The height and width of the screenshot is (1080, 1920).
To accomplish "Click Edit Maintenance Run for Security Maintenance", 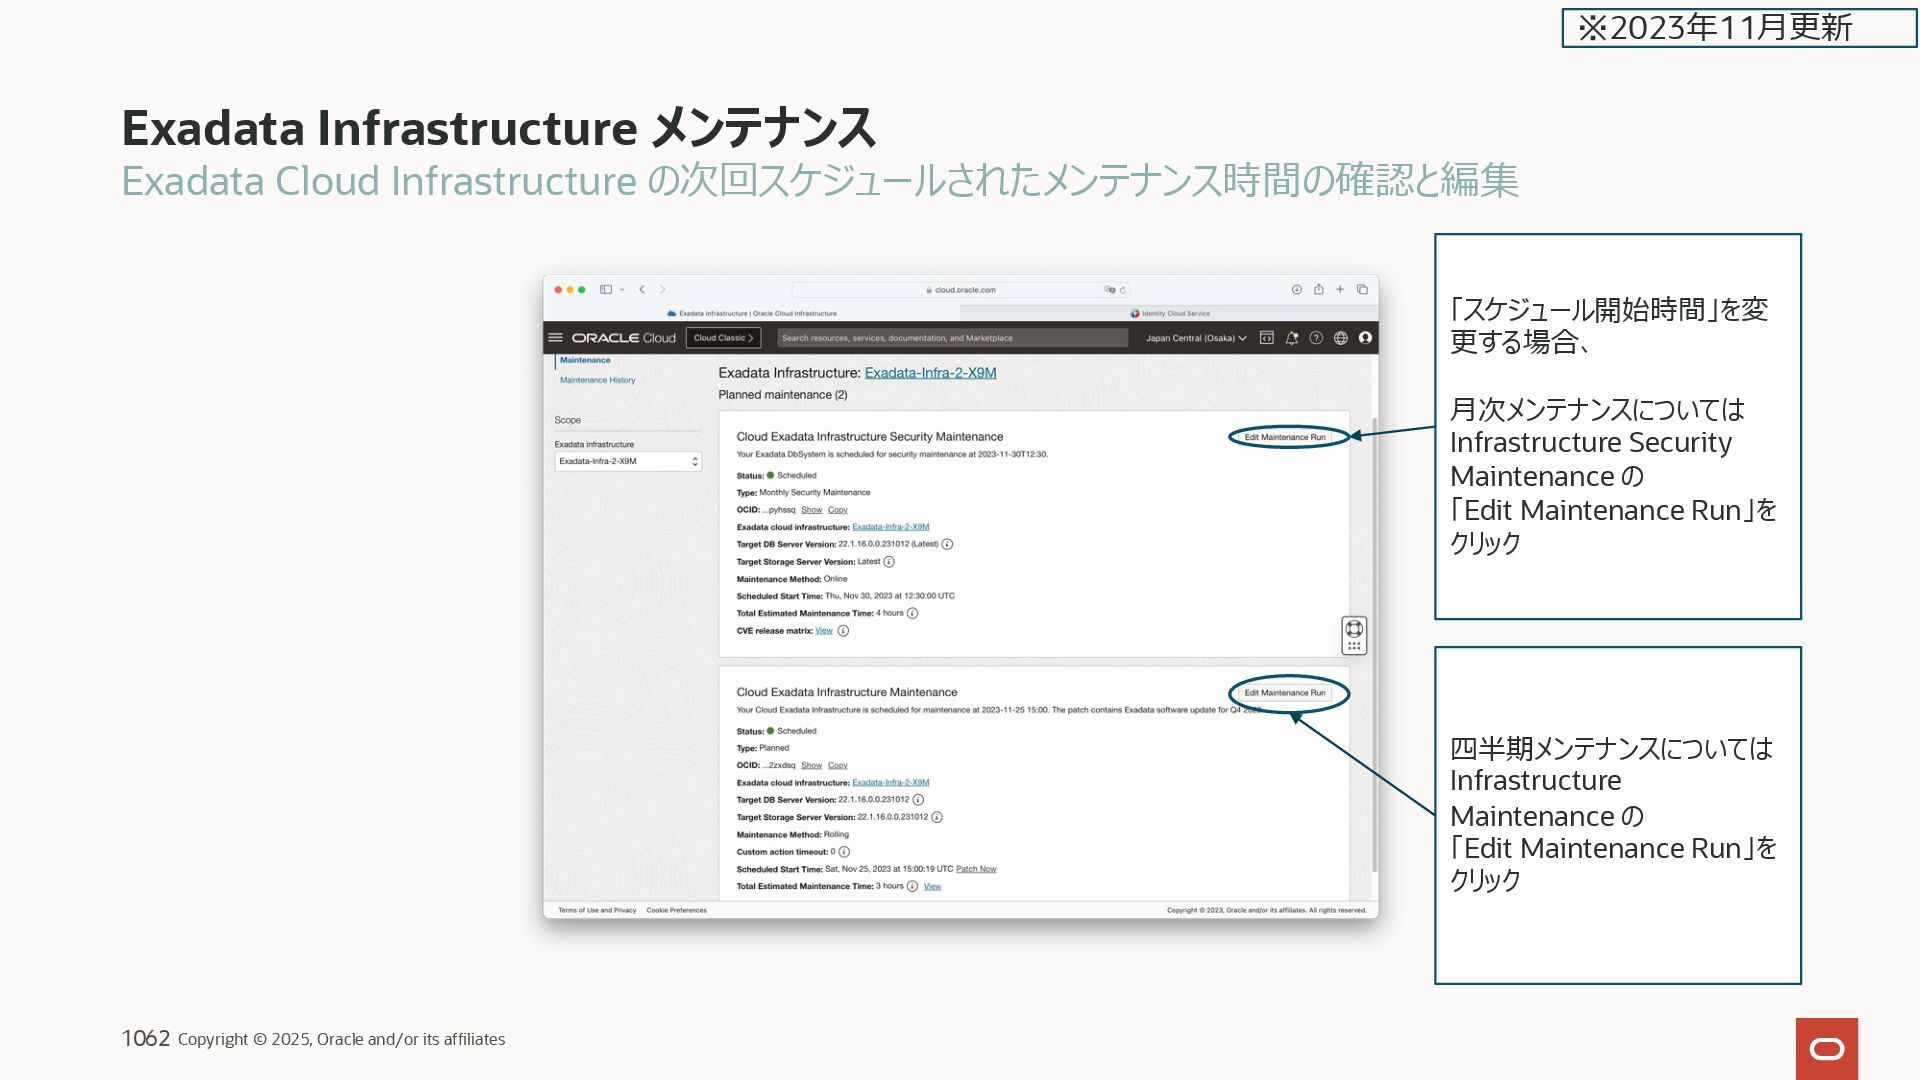I will point(1284,437).
